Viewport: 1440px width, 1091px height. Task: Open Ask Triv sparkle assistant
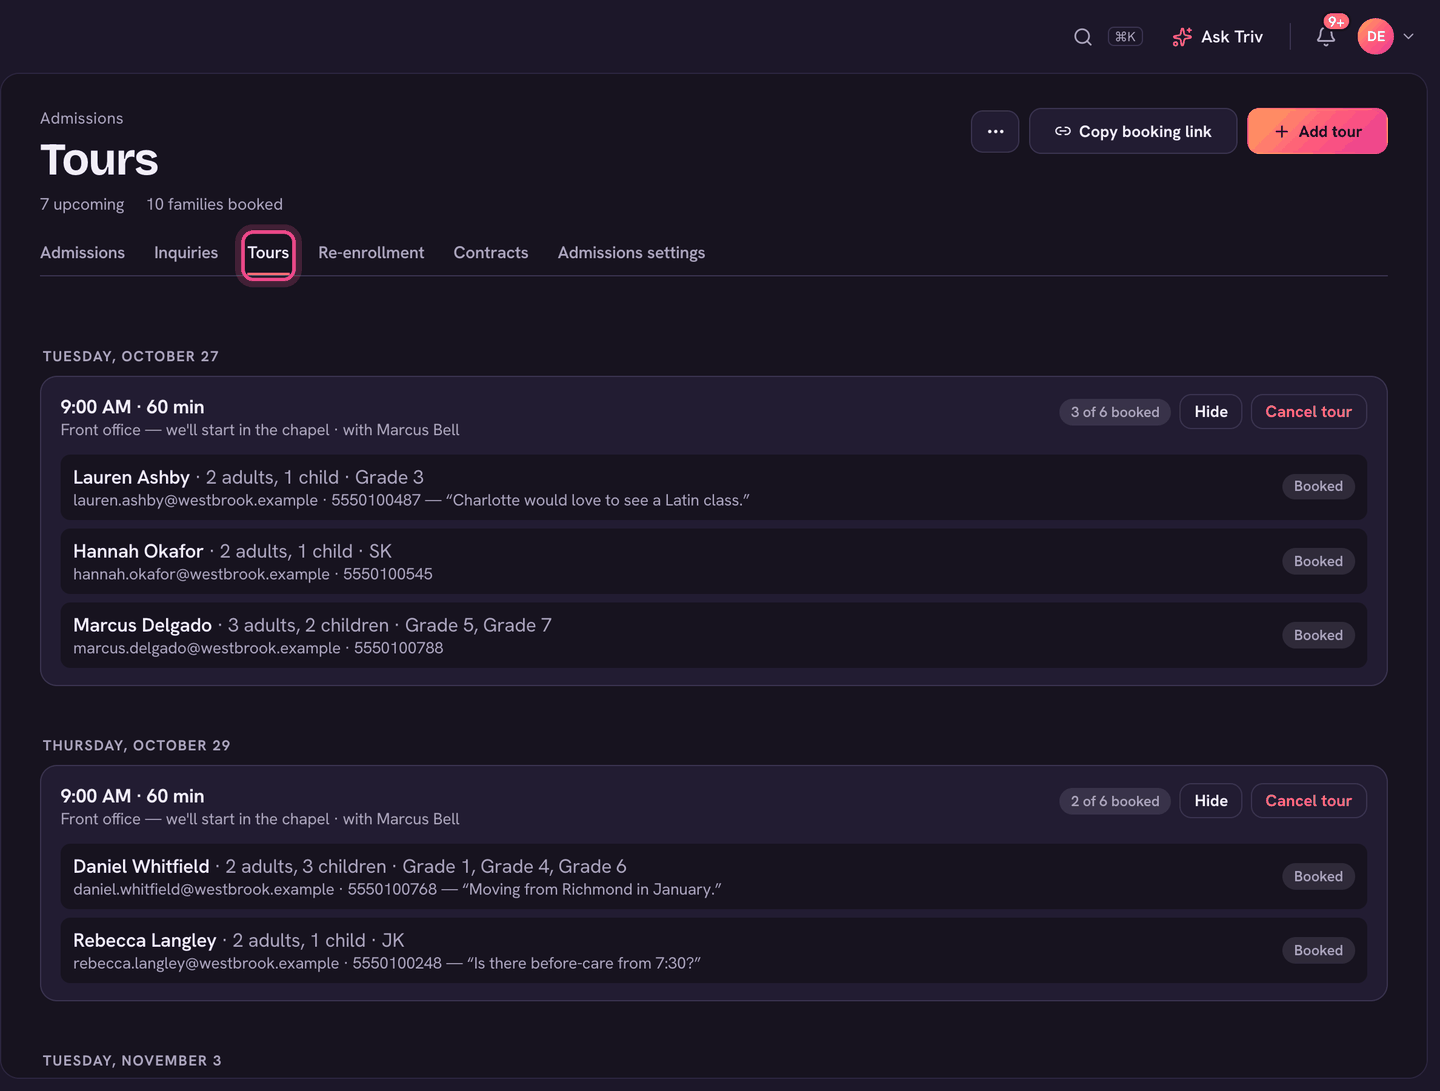click(x=1218, y=37)
